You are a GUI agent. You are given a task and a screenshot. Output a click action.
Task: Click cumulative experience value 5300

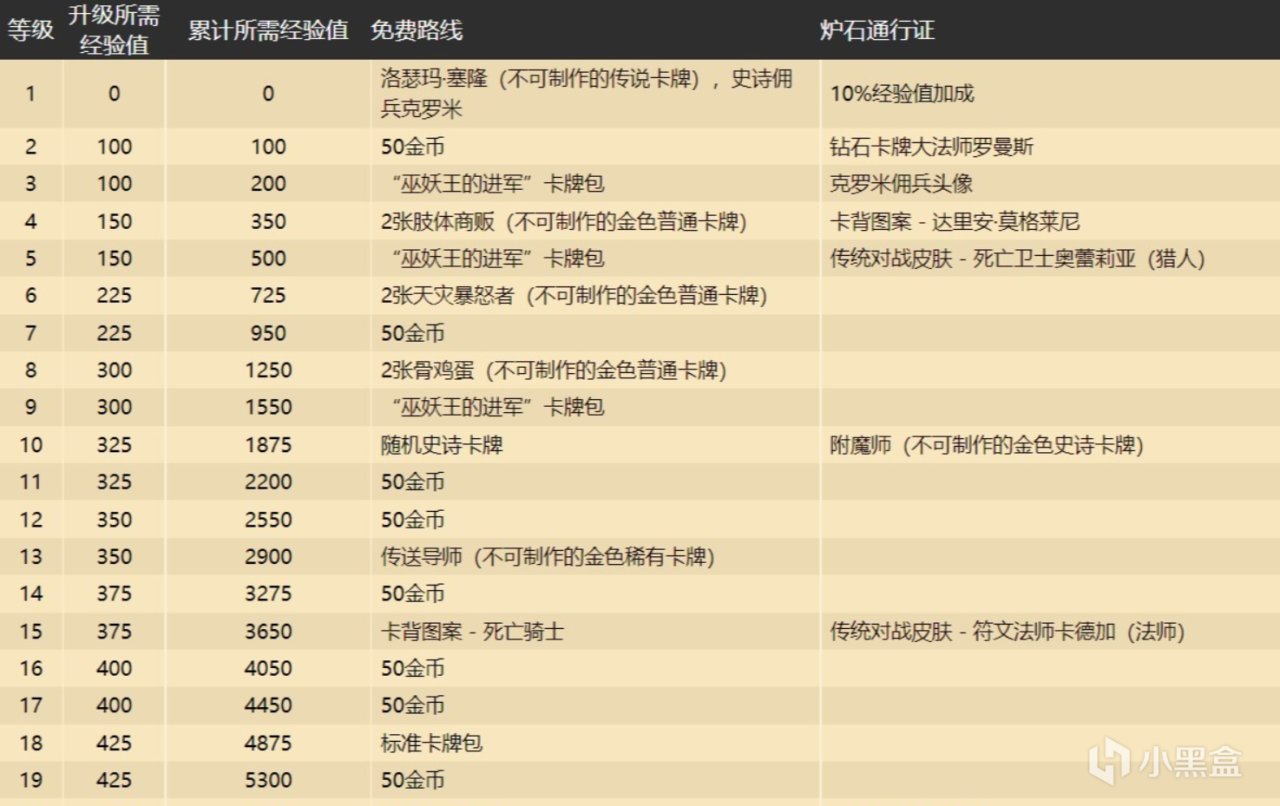pyautogui.click(x=268, y=780)
